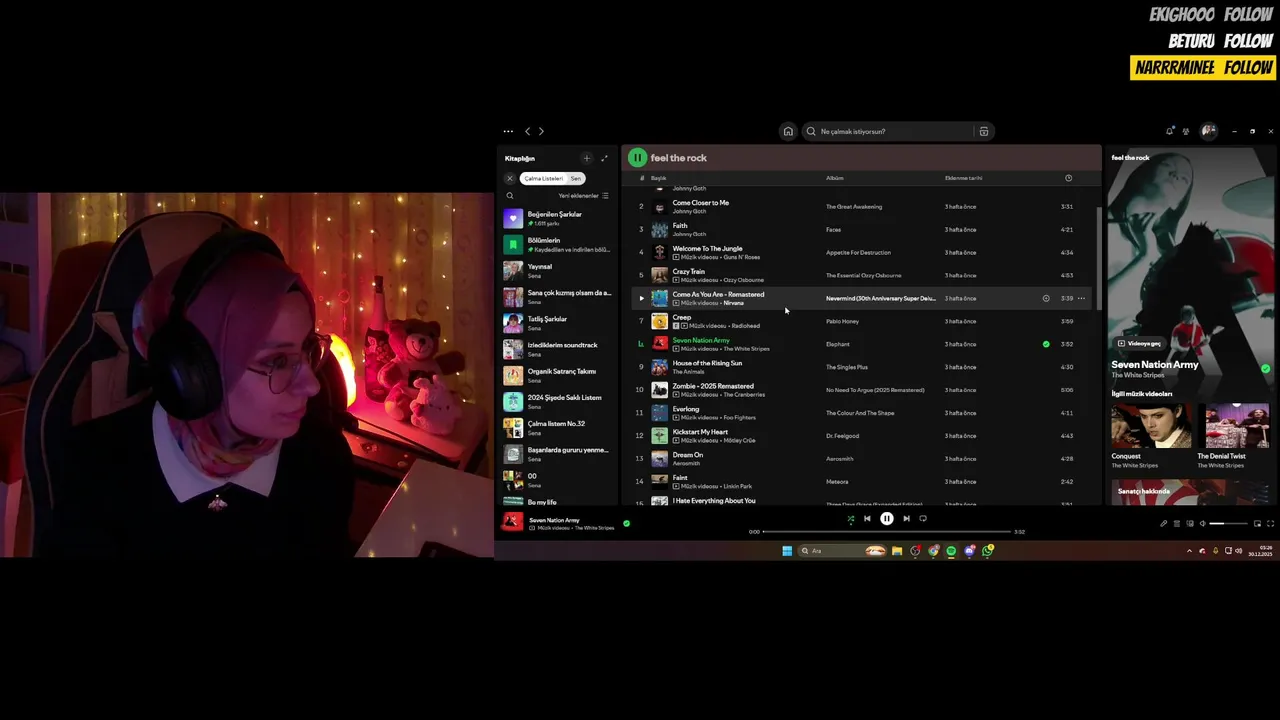Select Kickstart My Heart track

[862, 436]
